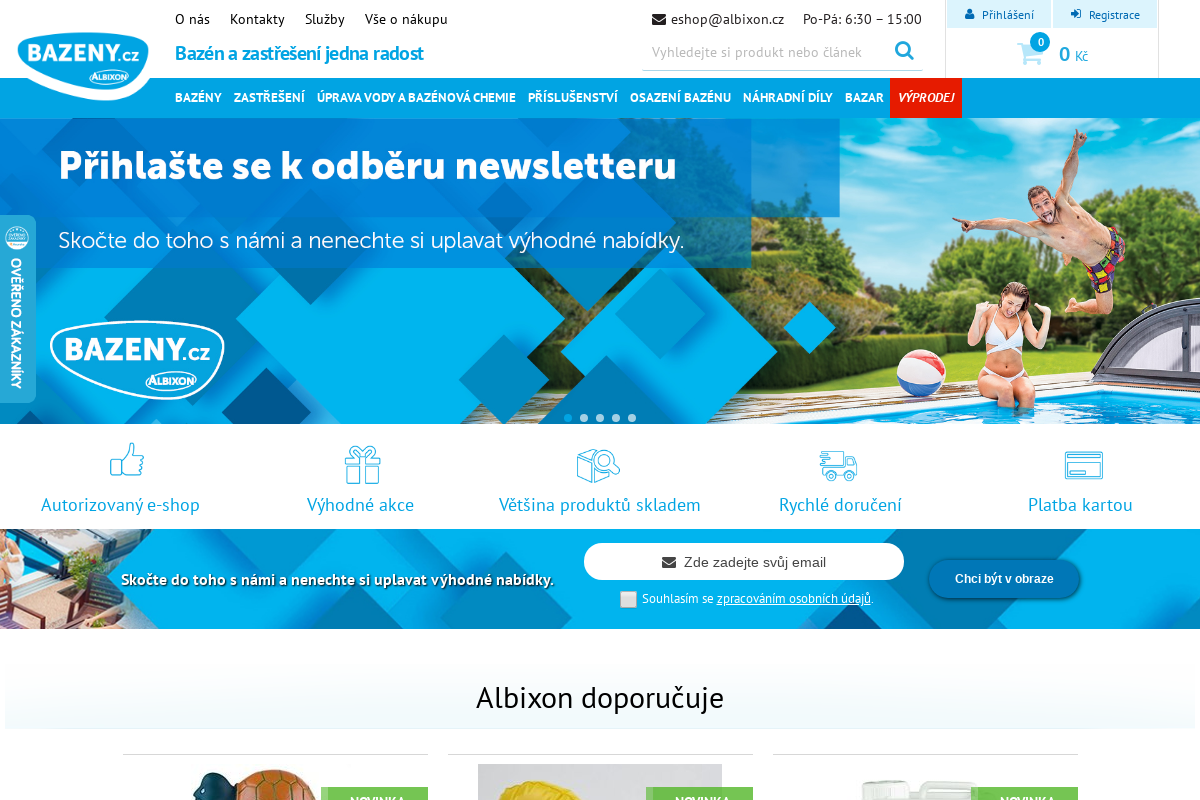Click the Albixon doporučuje heading
1200x800 pixels.
[600, 698]
